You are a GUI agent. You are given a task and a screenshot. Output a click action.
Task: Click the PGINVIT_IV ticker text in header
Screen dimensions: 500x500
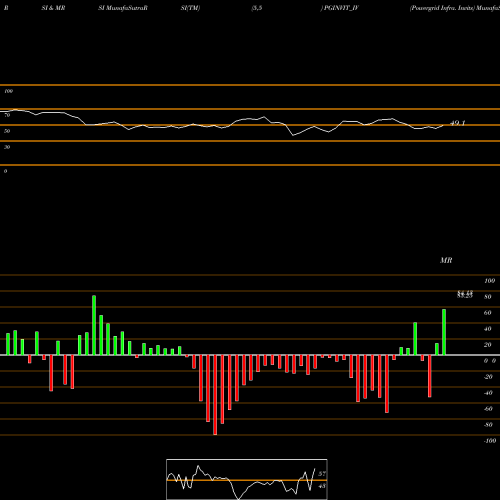click(341, 8)
